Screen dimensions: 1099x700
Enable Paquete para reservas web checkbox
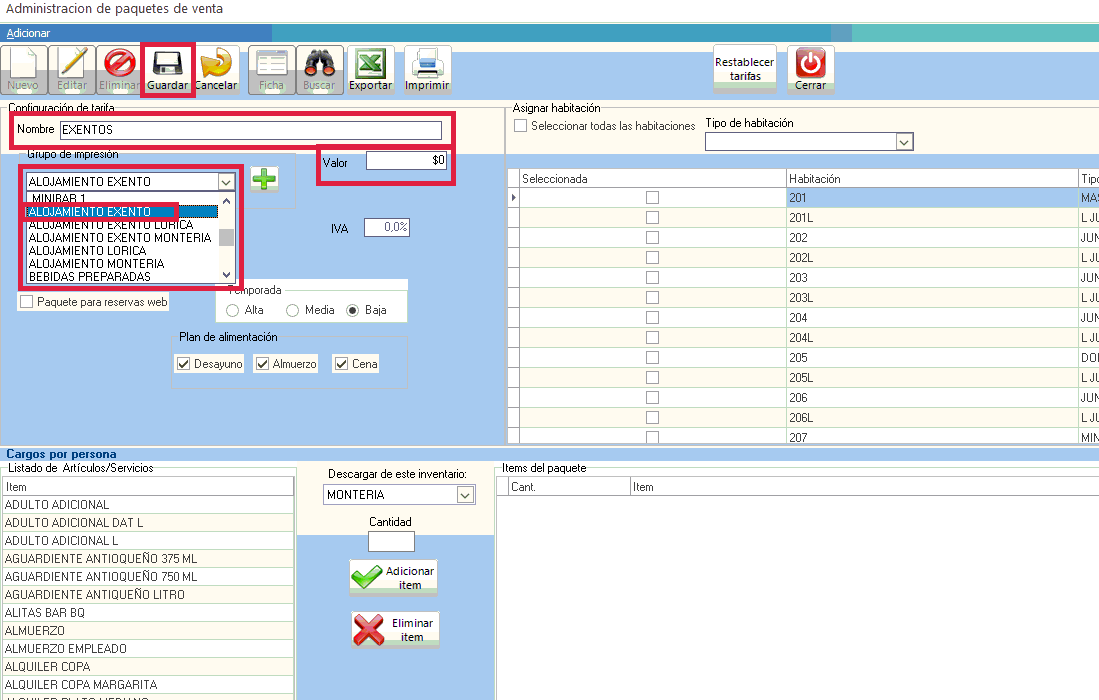click(x=27, y=302)
